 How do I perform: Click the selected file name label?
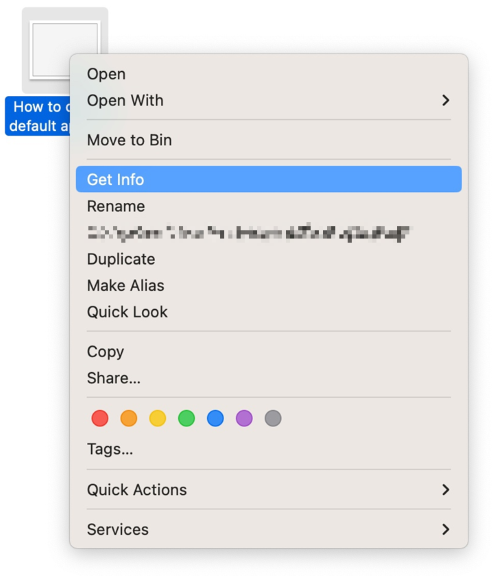pyautogui.click(x=37, y=116)
